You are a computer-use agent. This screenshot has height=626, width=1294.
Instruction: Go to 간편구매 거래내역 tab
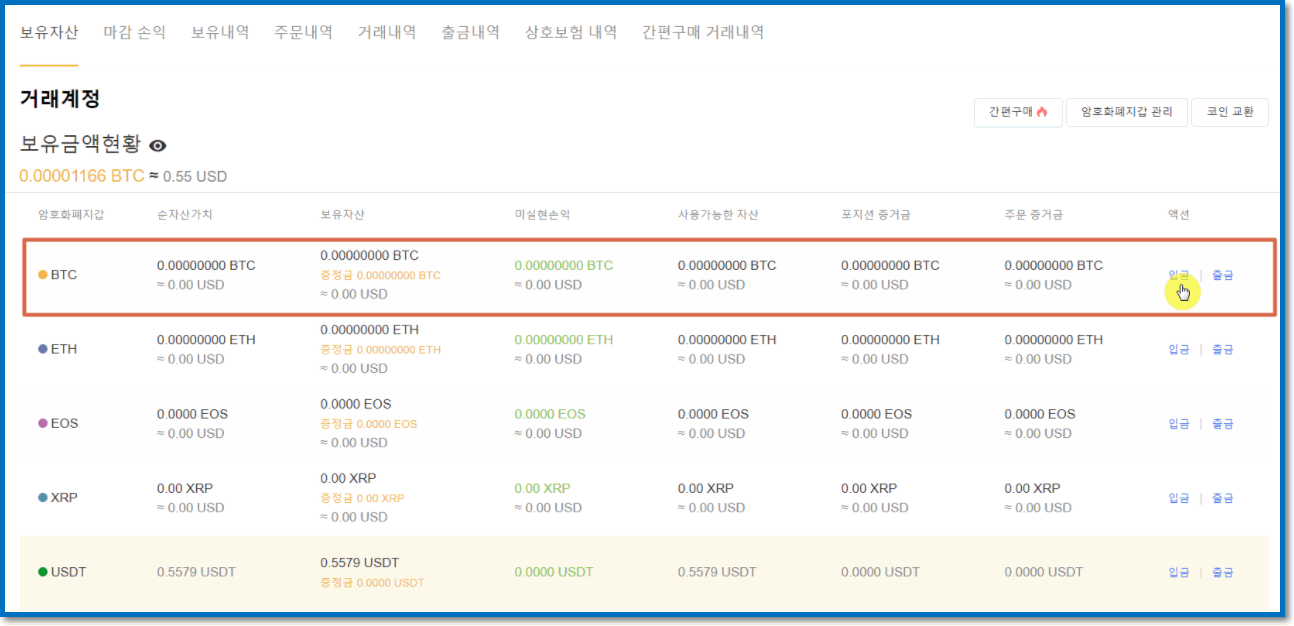pyautogui.click(x=703, y=32)
